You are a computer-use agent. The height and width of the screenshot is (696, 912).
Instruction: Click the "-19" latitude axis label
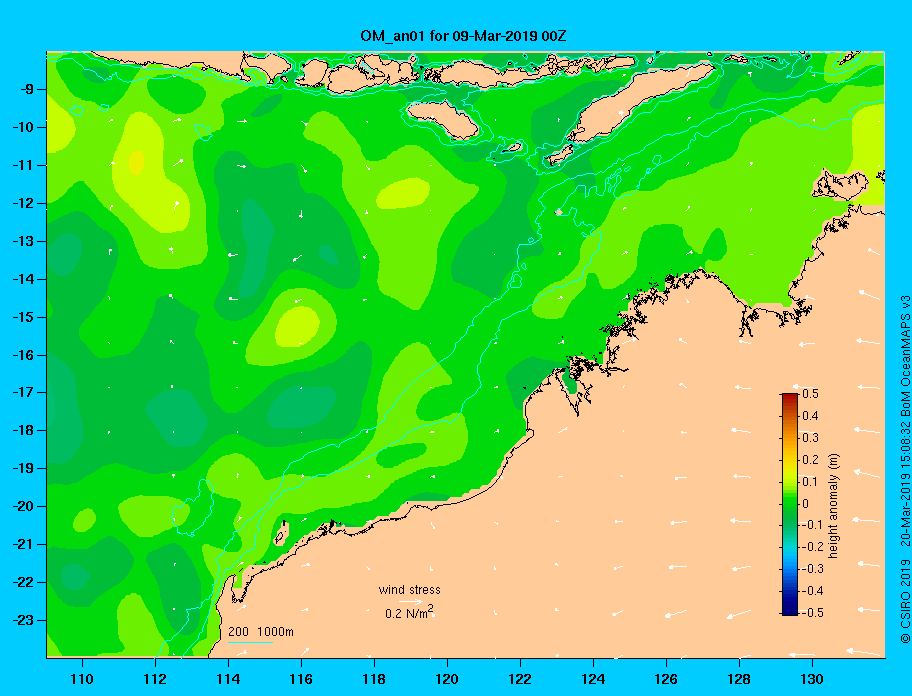(x=22, y=468)
